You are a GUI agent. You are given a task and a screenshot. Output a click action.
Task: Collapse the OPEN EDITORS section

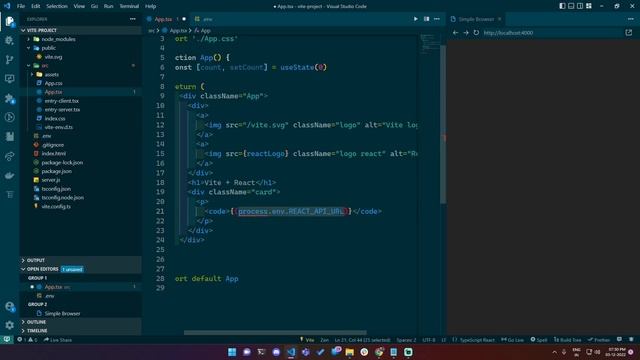pos(81,269)
